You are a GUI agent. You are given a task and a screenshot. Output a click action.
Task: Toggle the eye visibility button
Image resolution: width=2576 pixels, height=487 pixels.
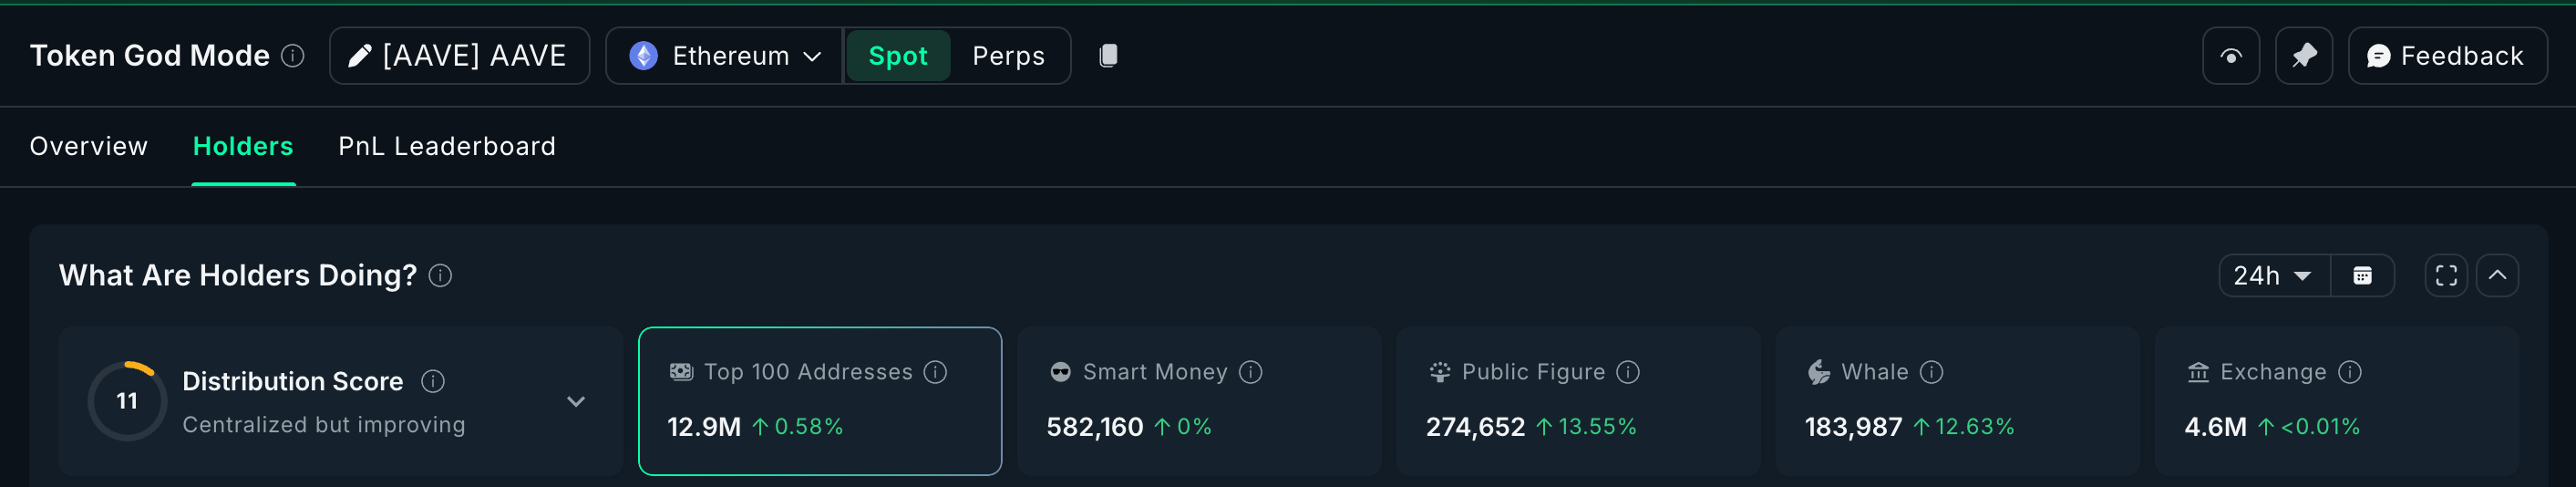2231,56
